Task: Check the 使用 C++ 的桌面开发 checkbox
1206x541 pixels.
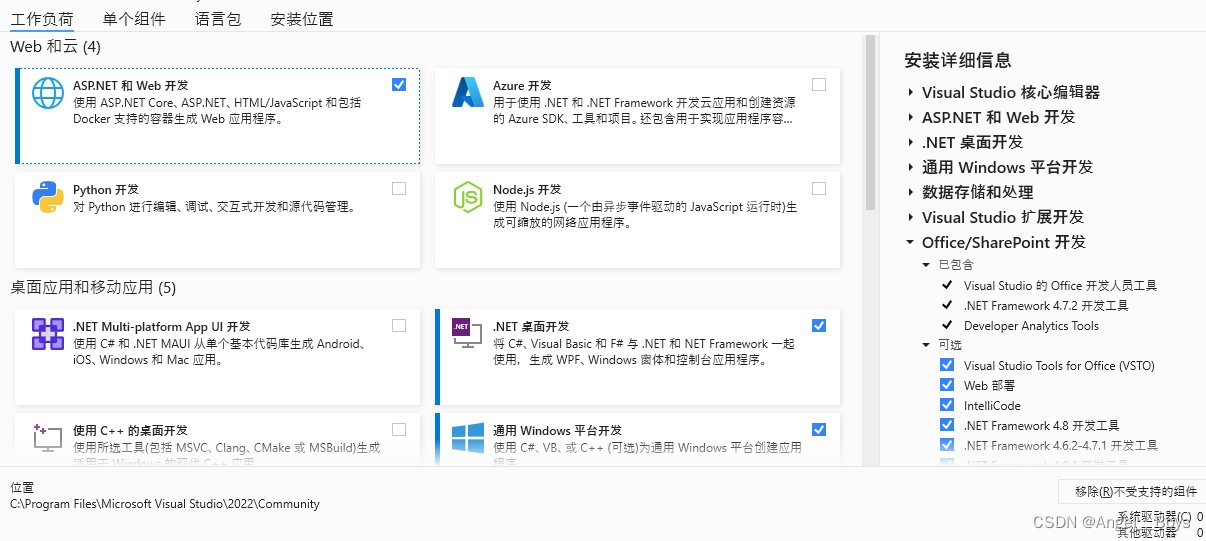Action: (x=399, y=429)
